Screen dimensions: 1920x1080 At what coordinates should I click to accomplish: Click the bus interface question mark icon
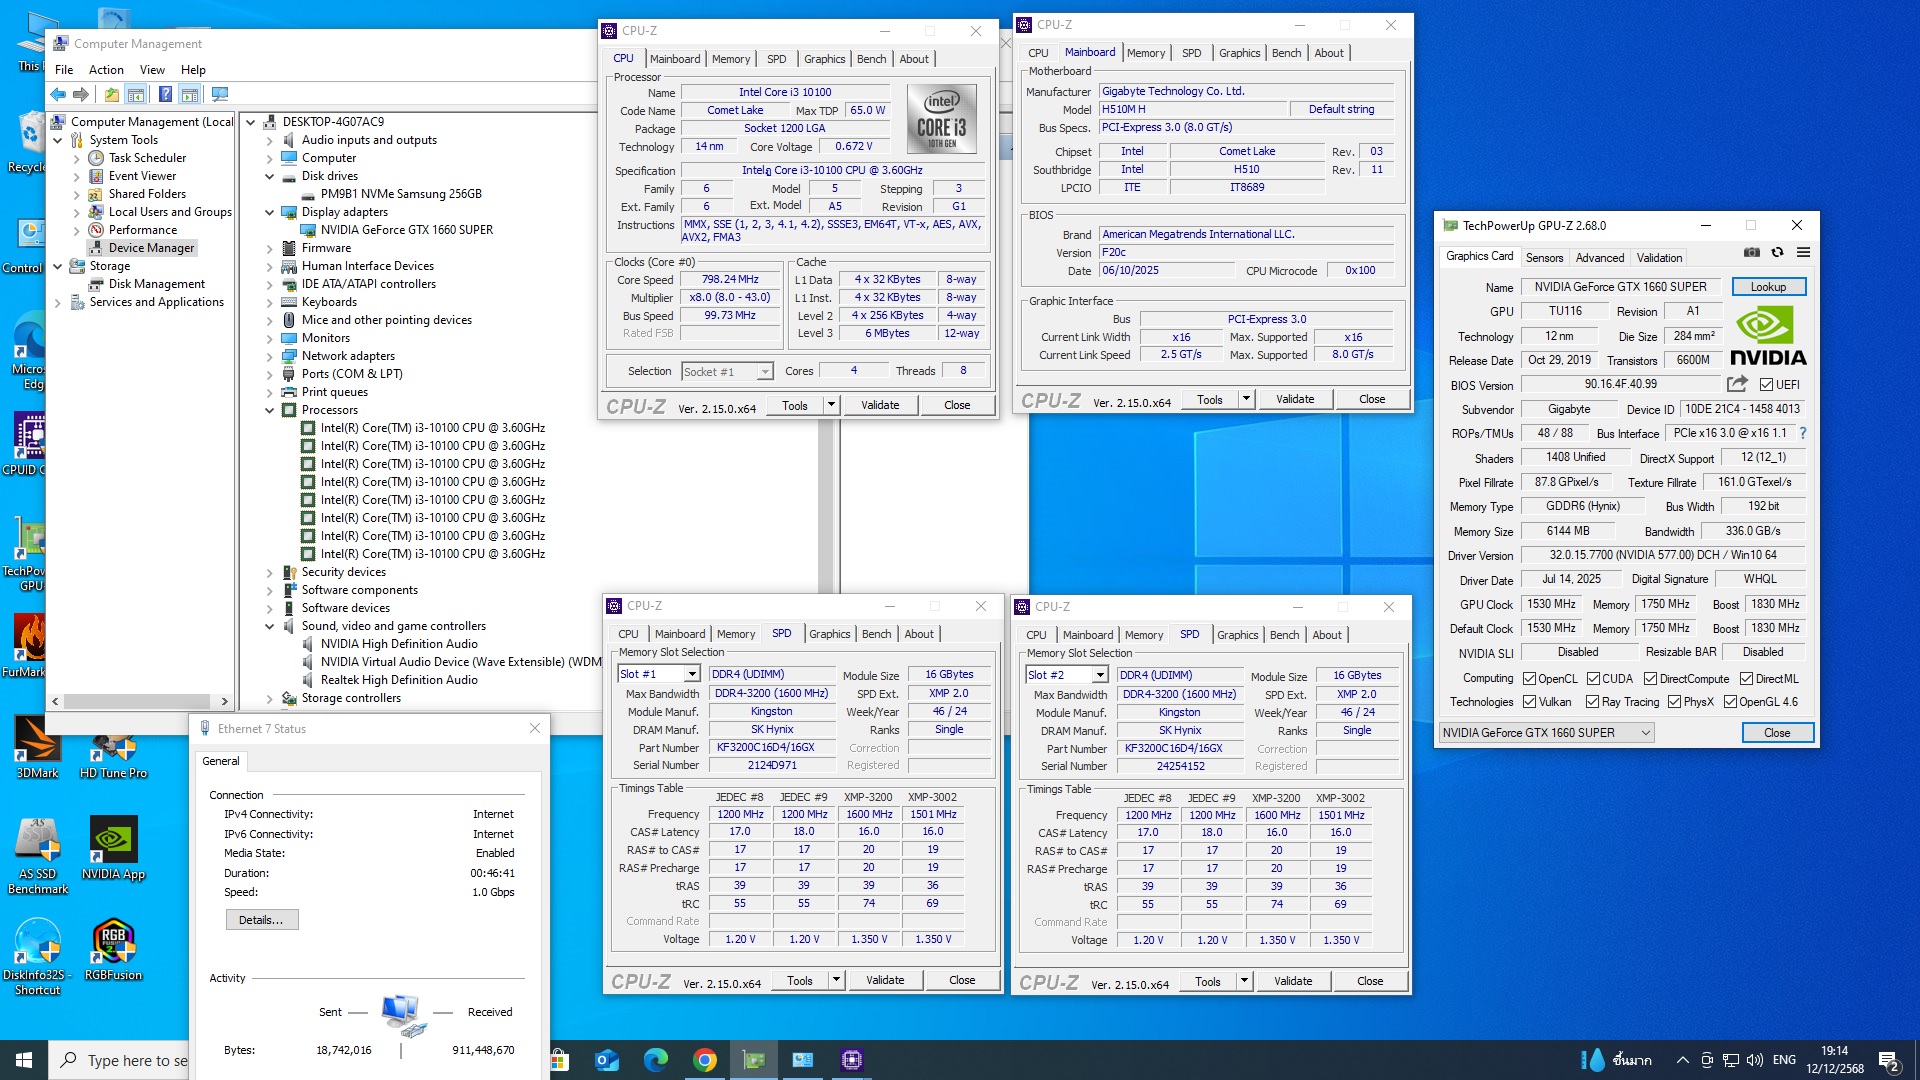click(x=1803, y=433)
